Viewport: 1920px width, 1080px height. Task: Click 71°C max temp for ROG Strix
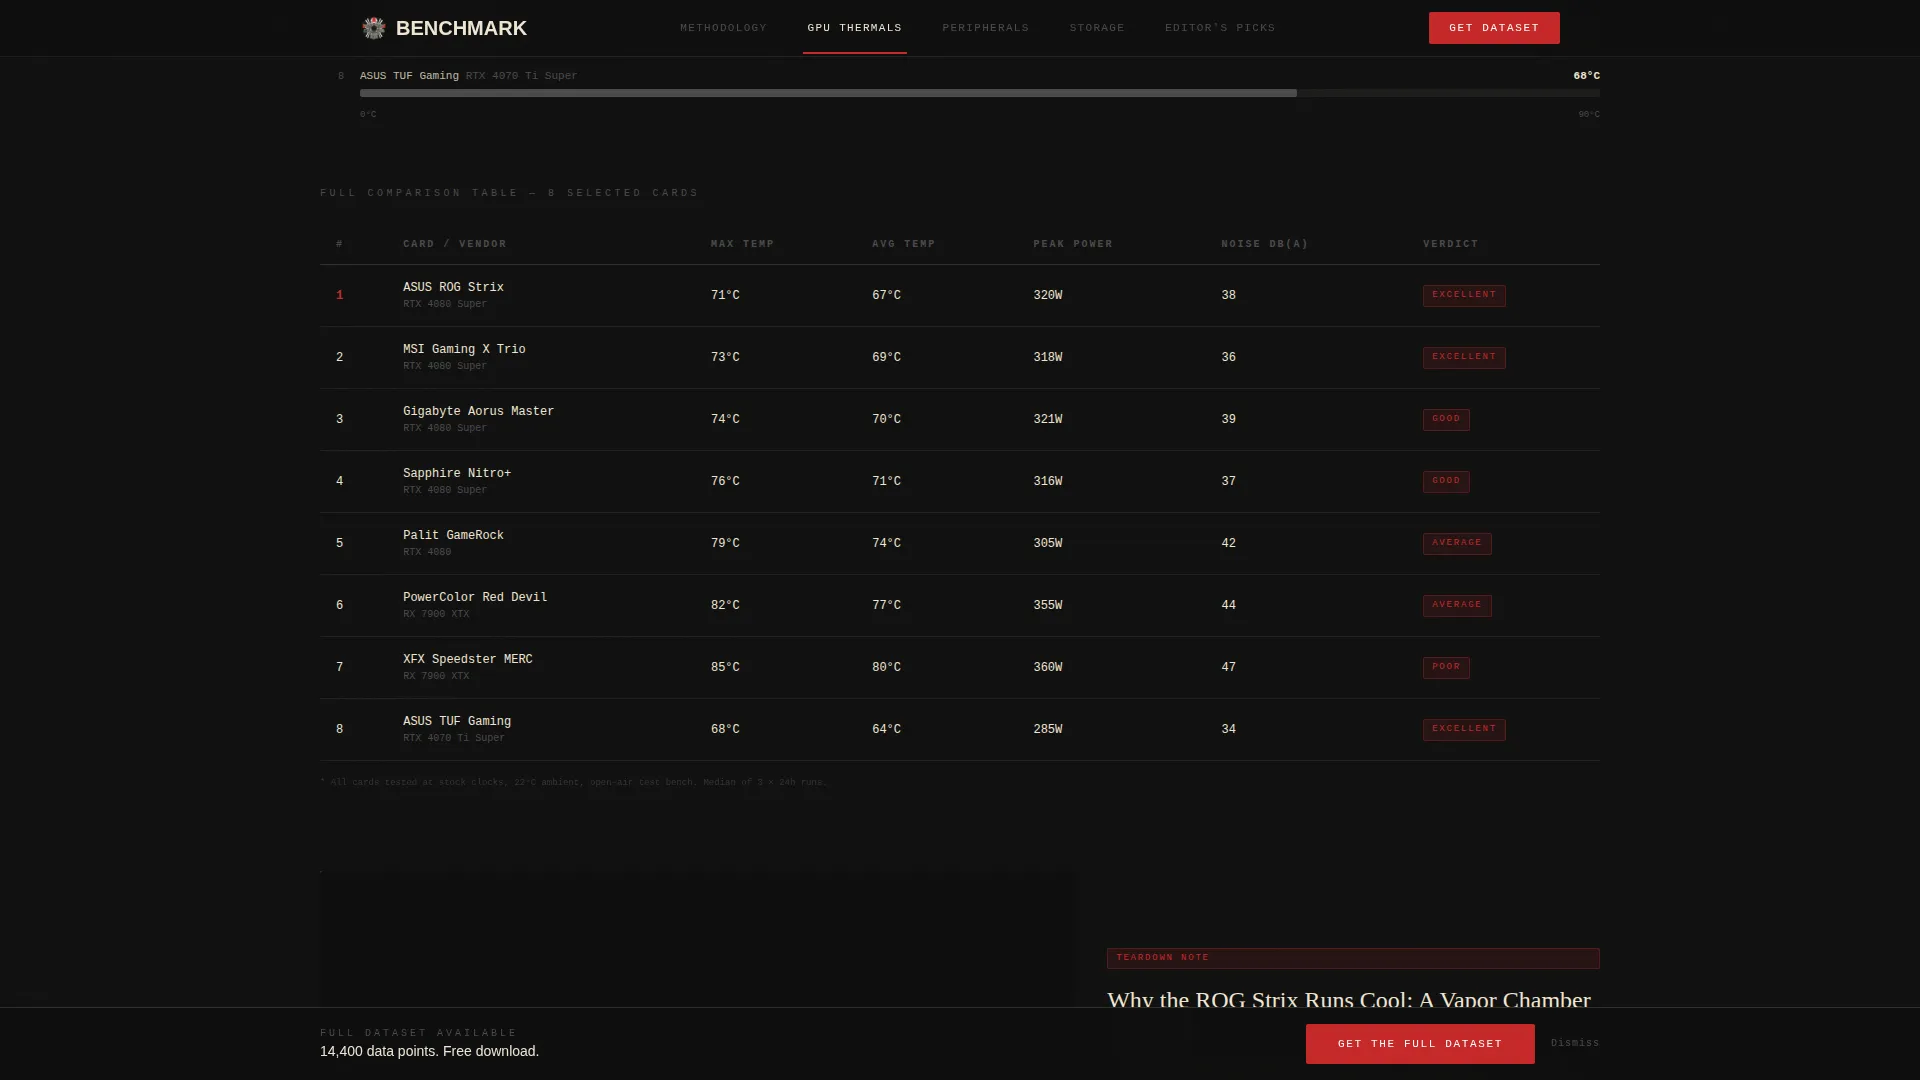[x=725, y=295]
